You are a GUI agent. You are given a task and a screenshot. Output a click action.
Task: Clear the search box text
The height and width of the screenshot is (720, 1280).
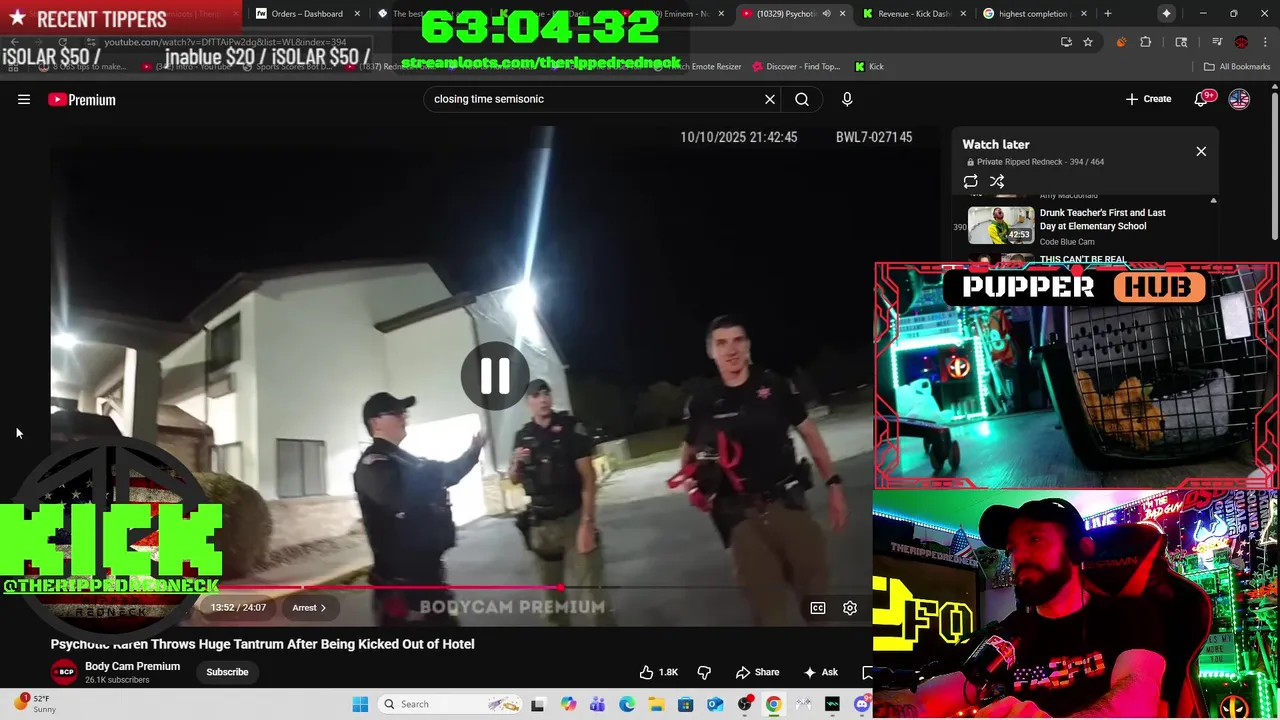[x=770, y=99]
